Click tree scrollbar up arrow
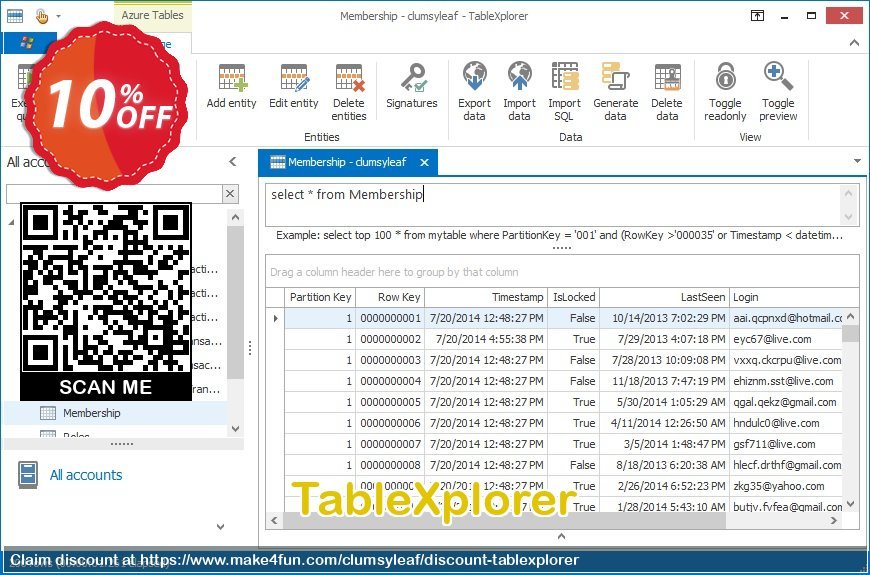The height and width of the screenshot is (575, 870). click(x=235, y=218)
